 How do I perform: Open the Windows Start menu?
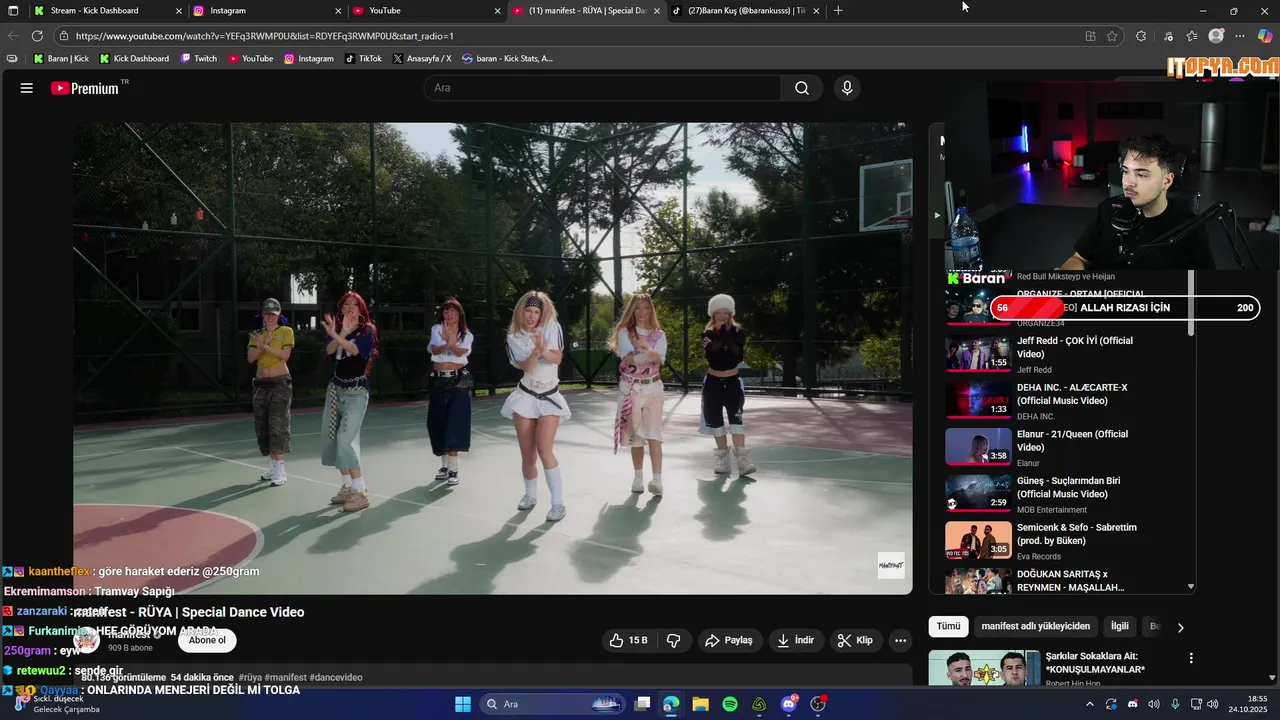tap(463, 704)
